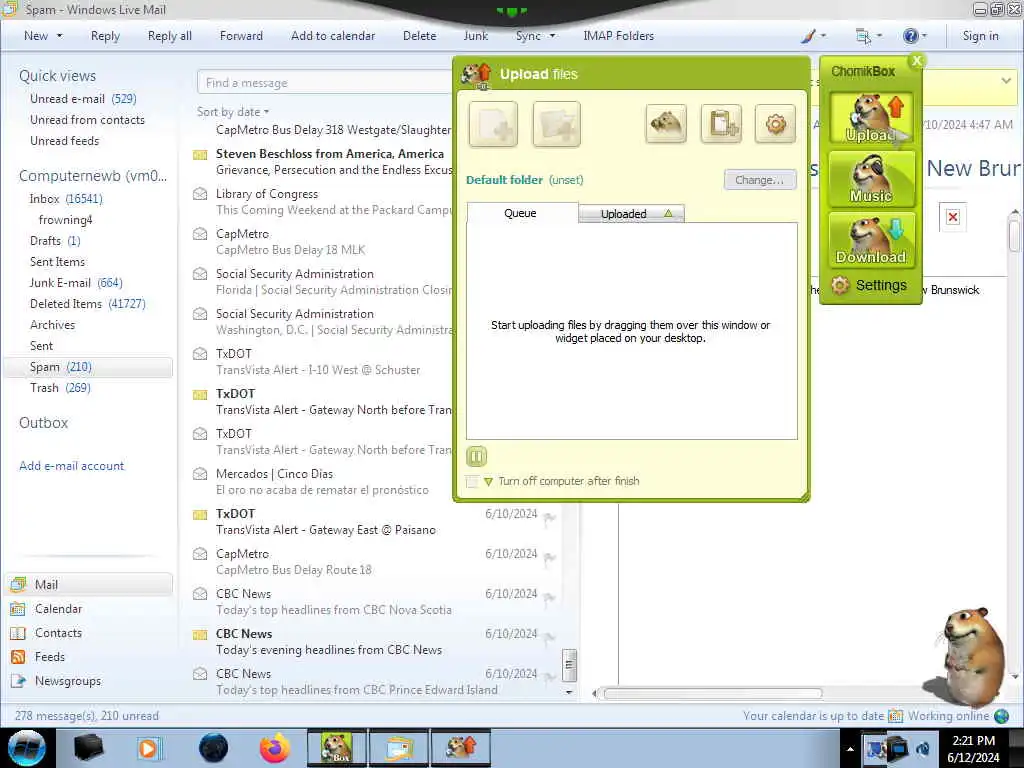Screen dimensions: 1024x768
Task: Open ChomikBox Settings
Action: [x=869, y=285]
